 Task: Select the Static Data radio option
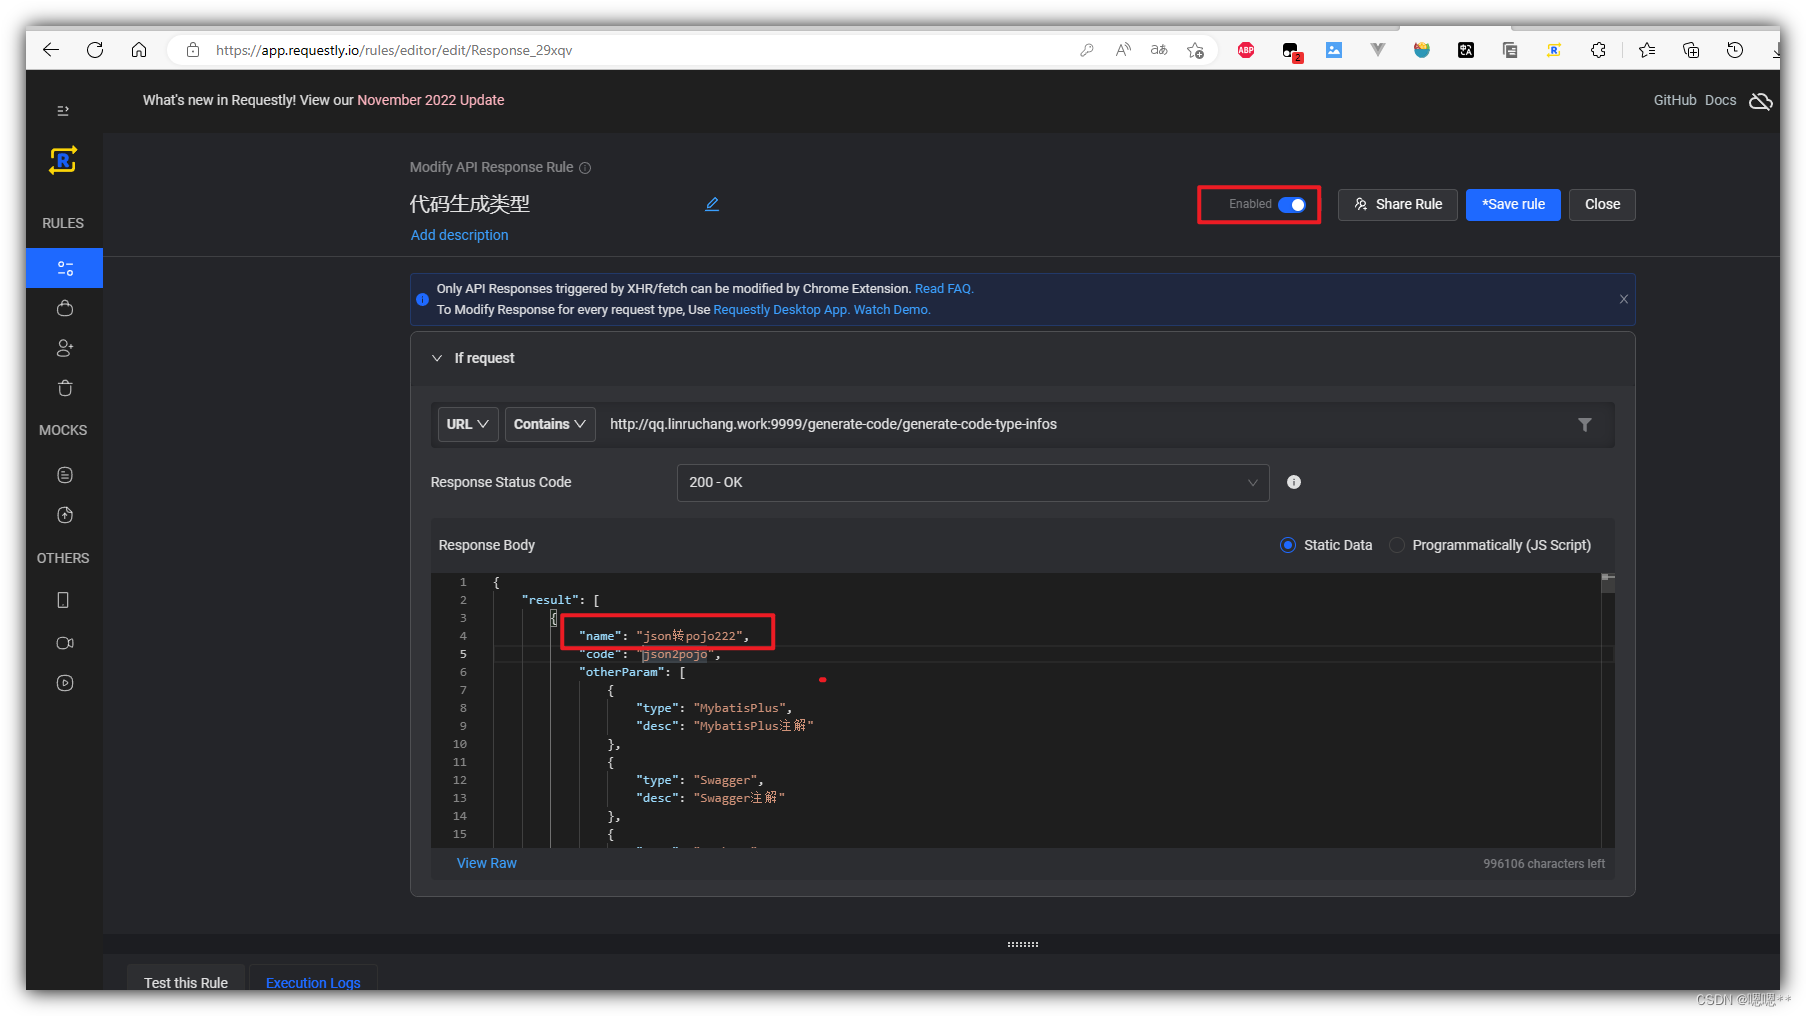tap(1288, 545)
